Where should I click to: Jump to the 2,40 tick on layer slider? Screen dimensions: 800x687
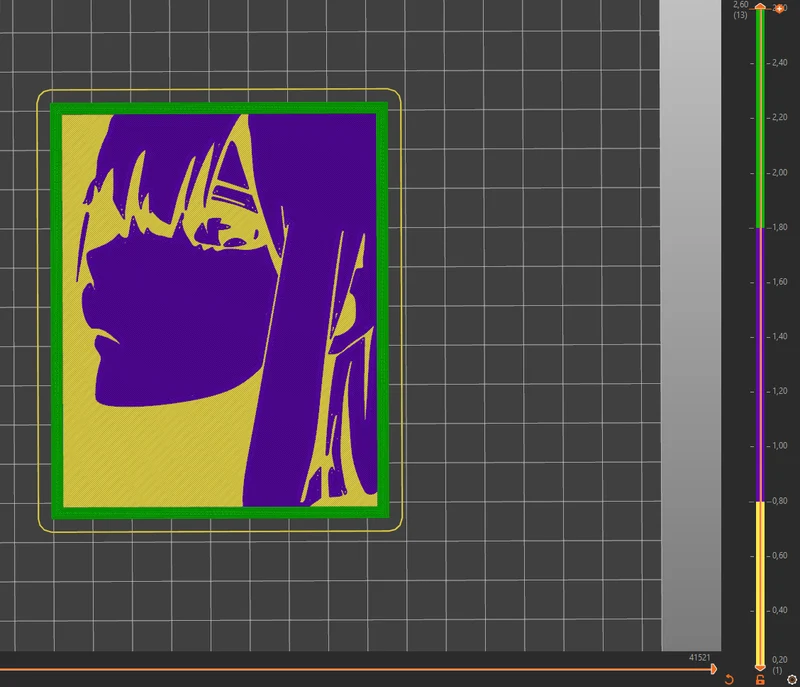click(x=779, y=63)
